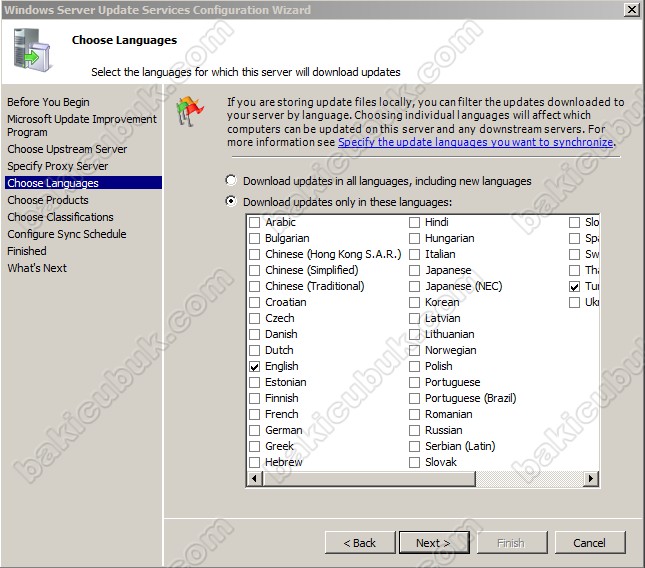This screenshot has height=568, width=645.
Task: Check the Slovak checkbox
Action: coord(414,462)
